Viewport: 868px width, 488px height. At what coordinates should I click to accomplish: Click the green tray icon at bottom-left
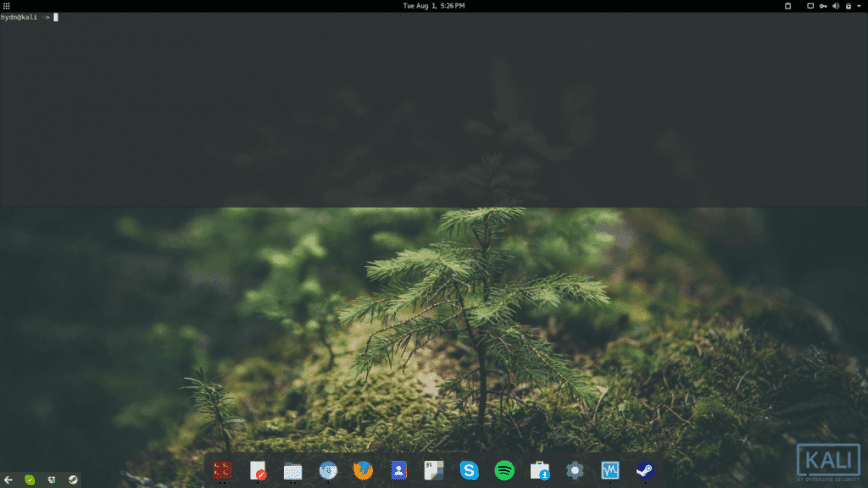[30, 480]
